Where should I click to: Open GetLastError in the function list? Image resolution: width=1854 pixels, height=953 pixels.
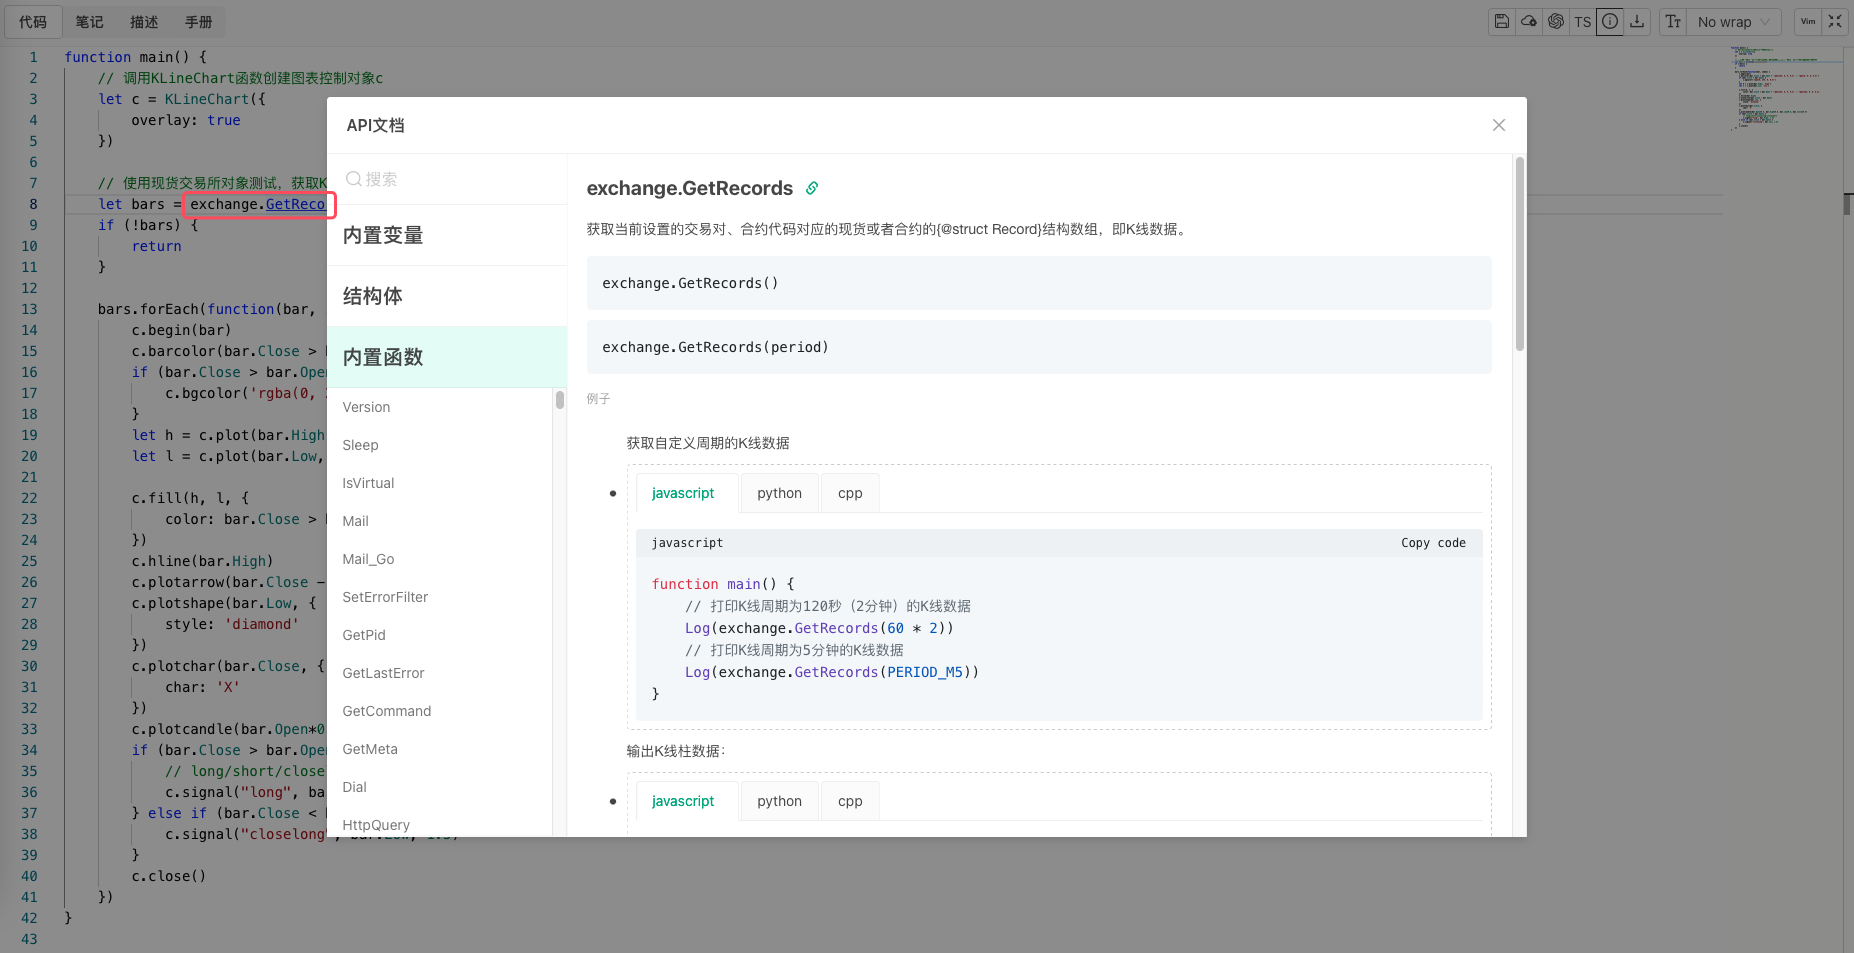point(383,673)
